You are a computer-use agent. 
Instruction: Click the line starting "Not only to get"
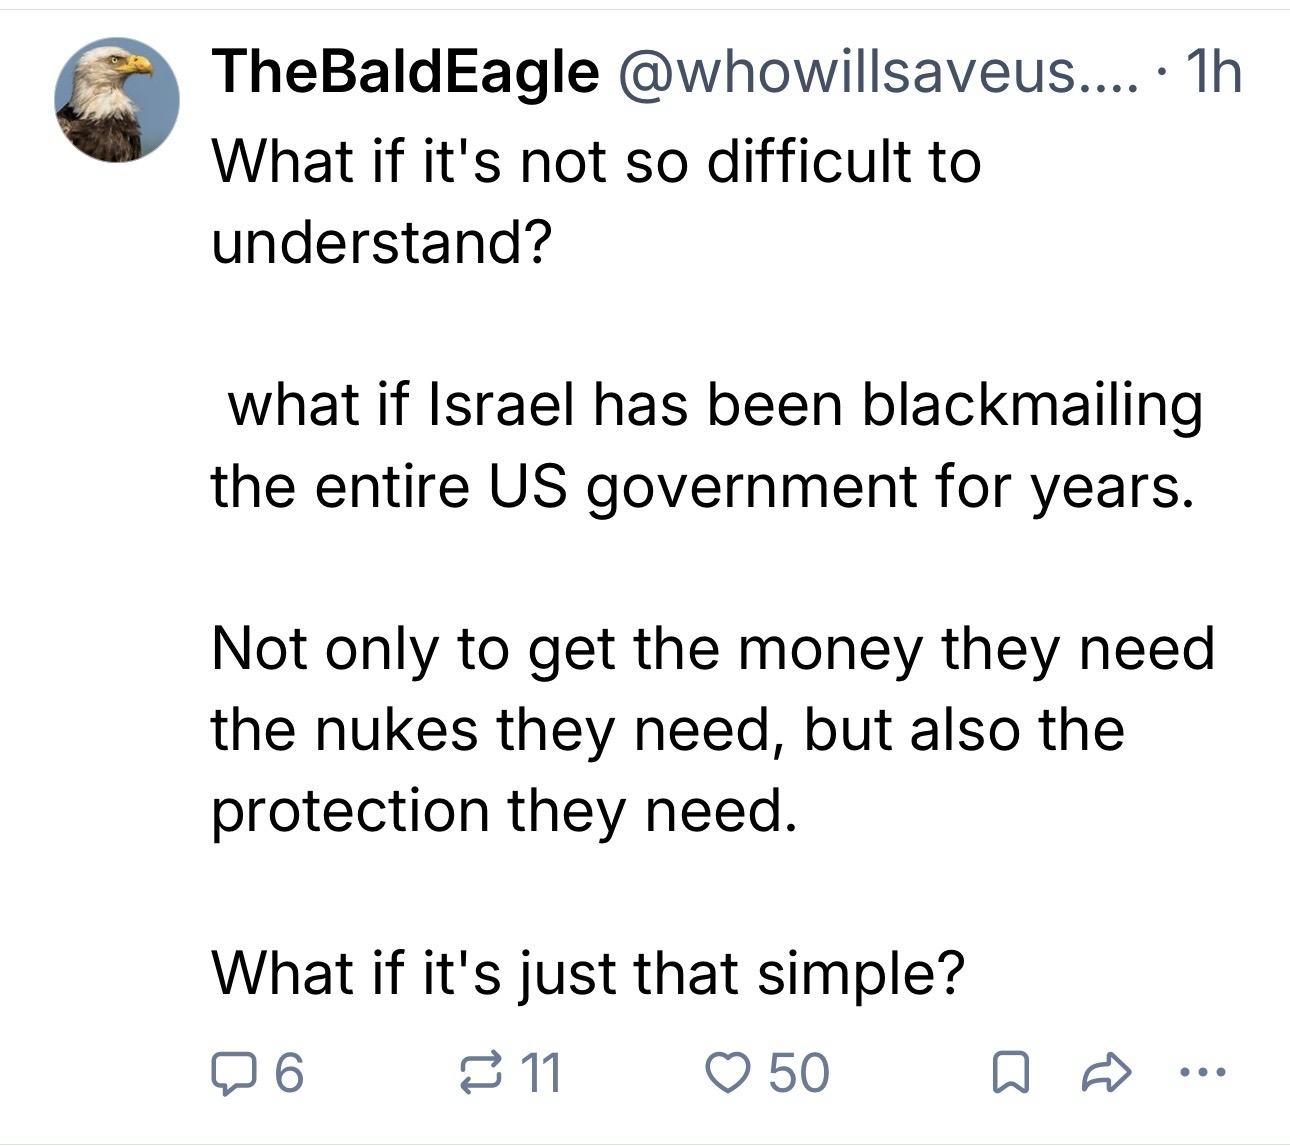point(713,650)
